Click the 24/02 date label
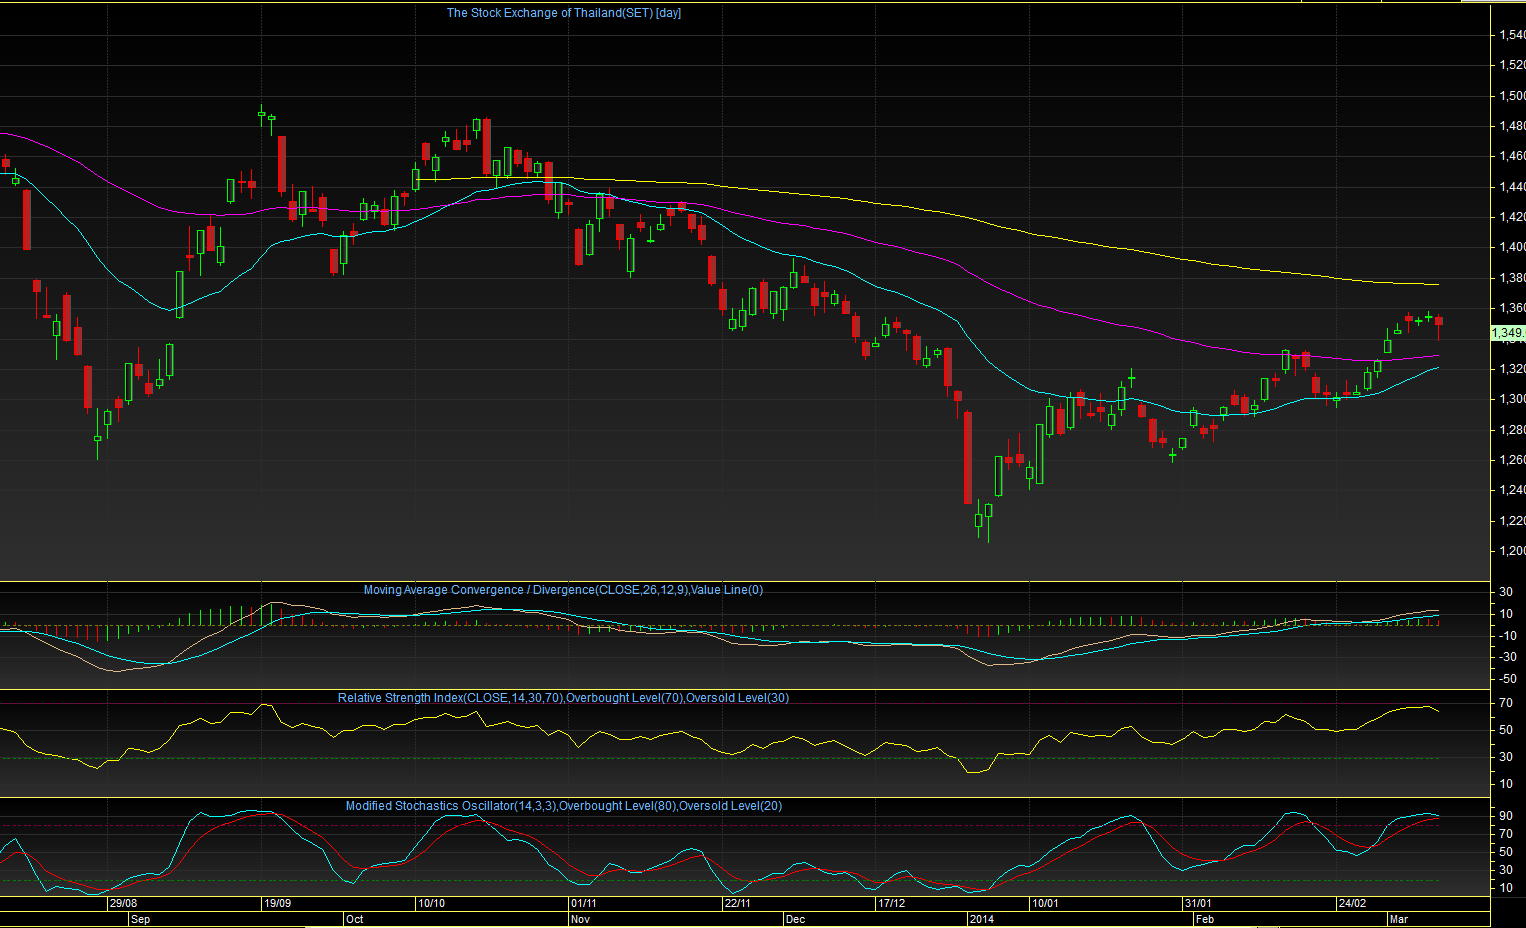This screenshot has height=928, width=1526. pos(1352,903)
